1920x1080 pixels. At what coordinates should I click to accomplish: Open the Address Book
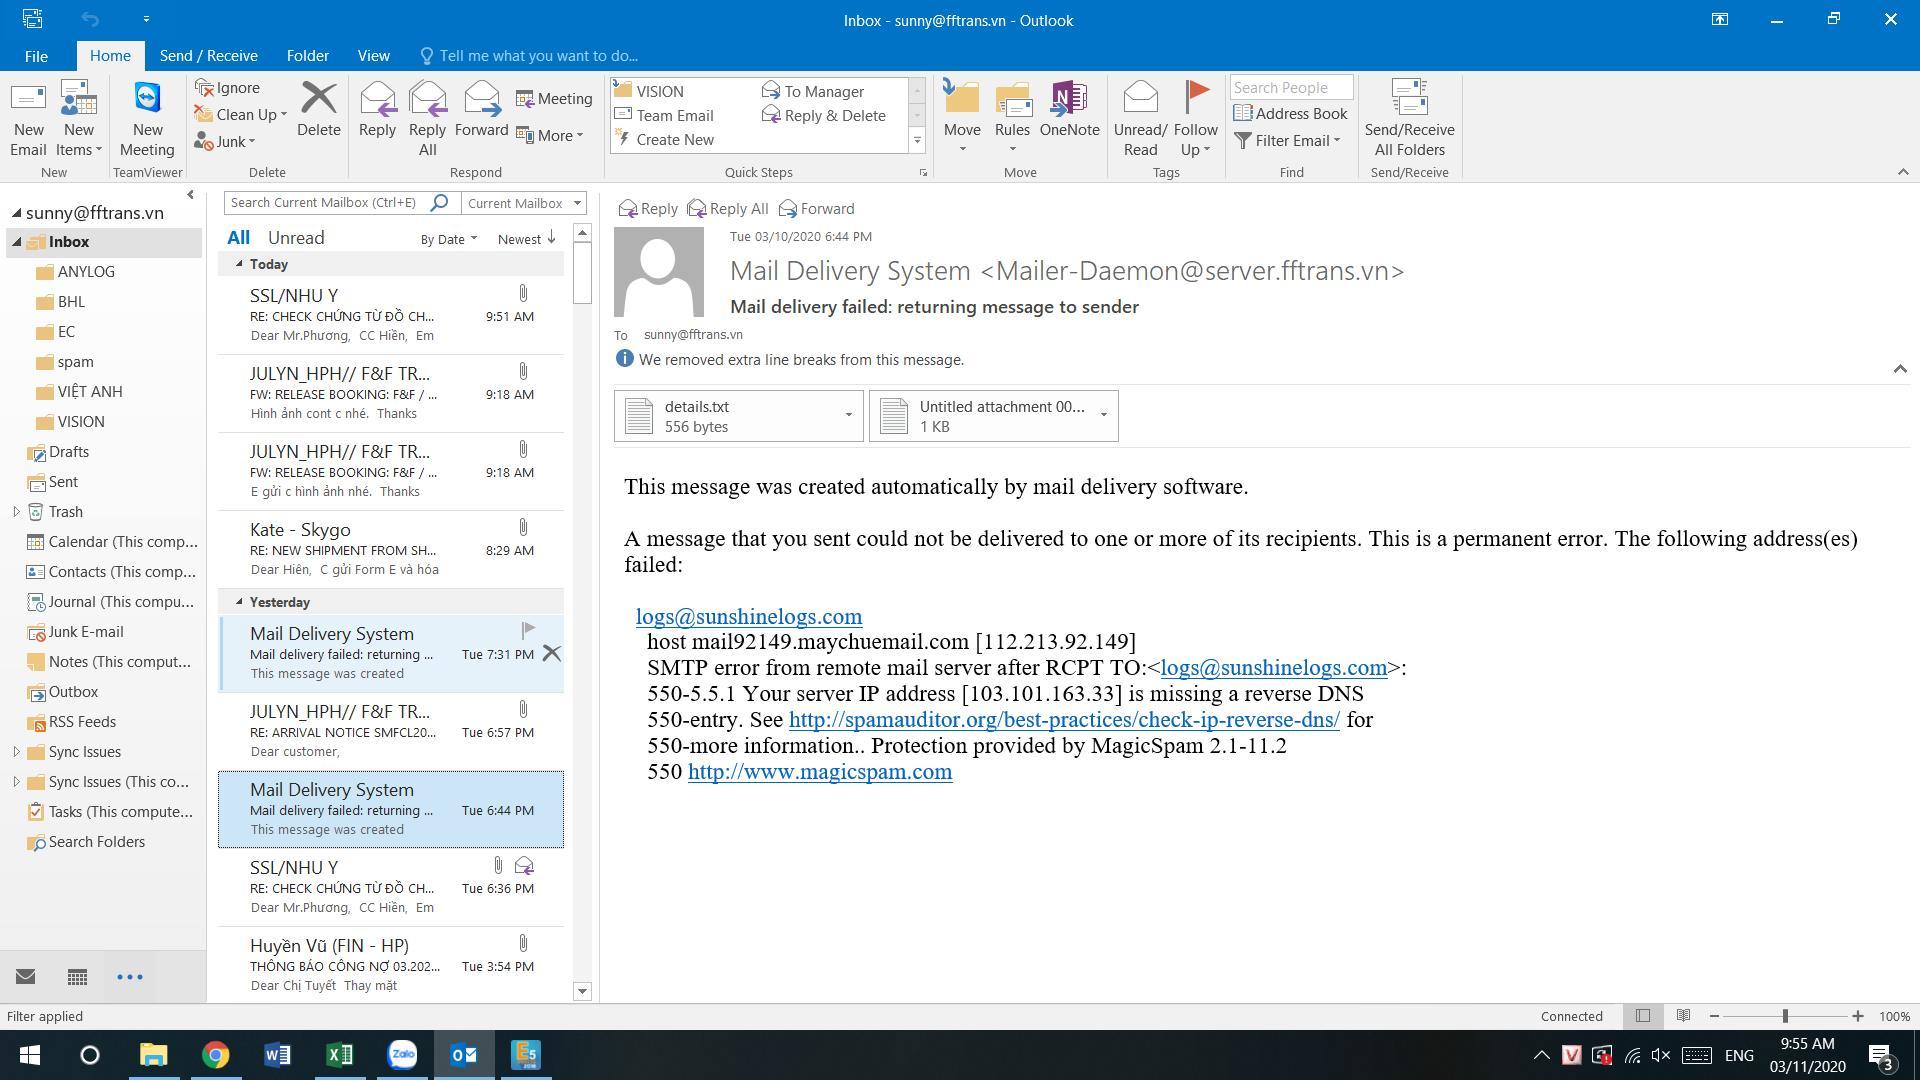pos(1291,114)
